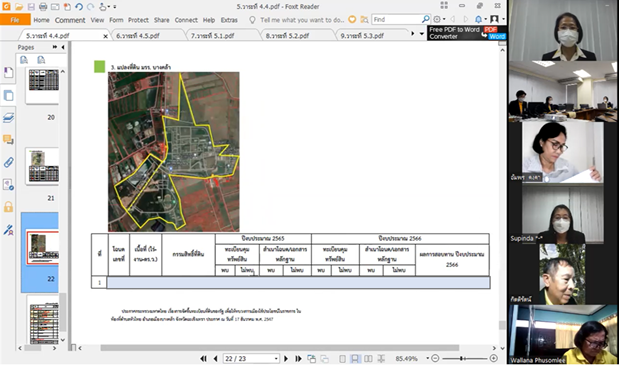Go to next search result arrow
Screen dimensions: 619x365
pos(465,19)
